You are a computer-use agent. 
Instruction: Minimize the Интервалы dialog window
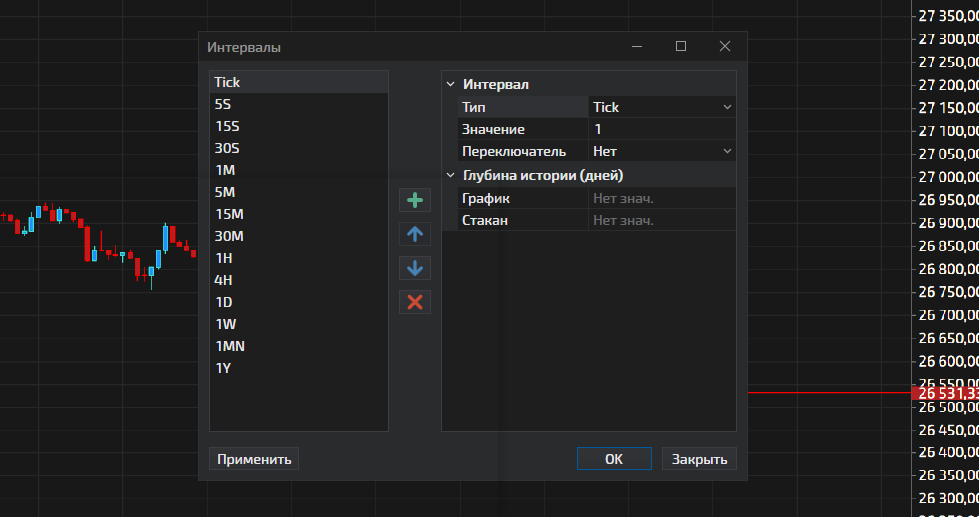(x=636, y=46)
